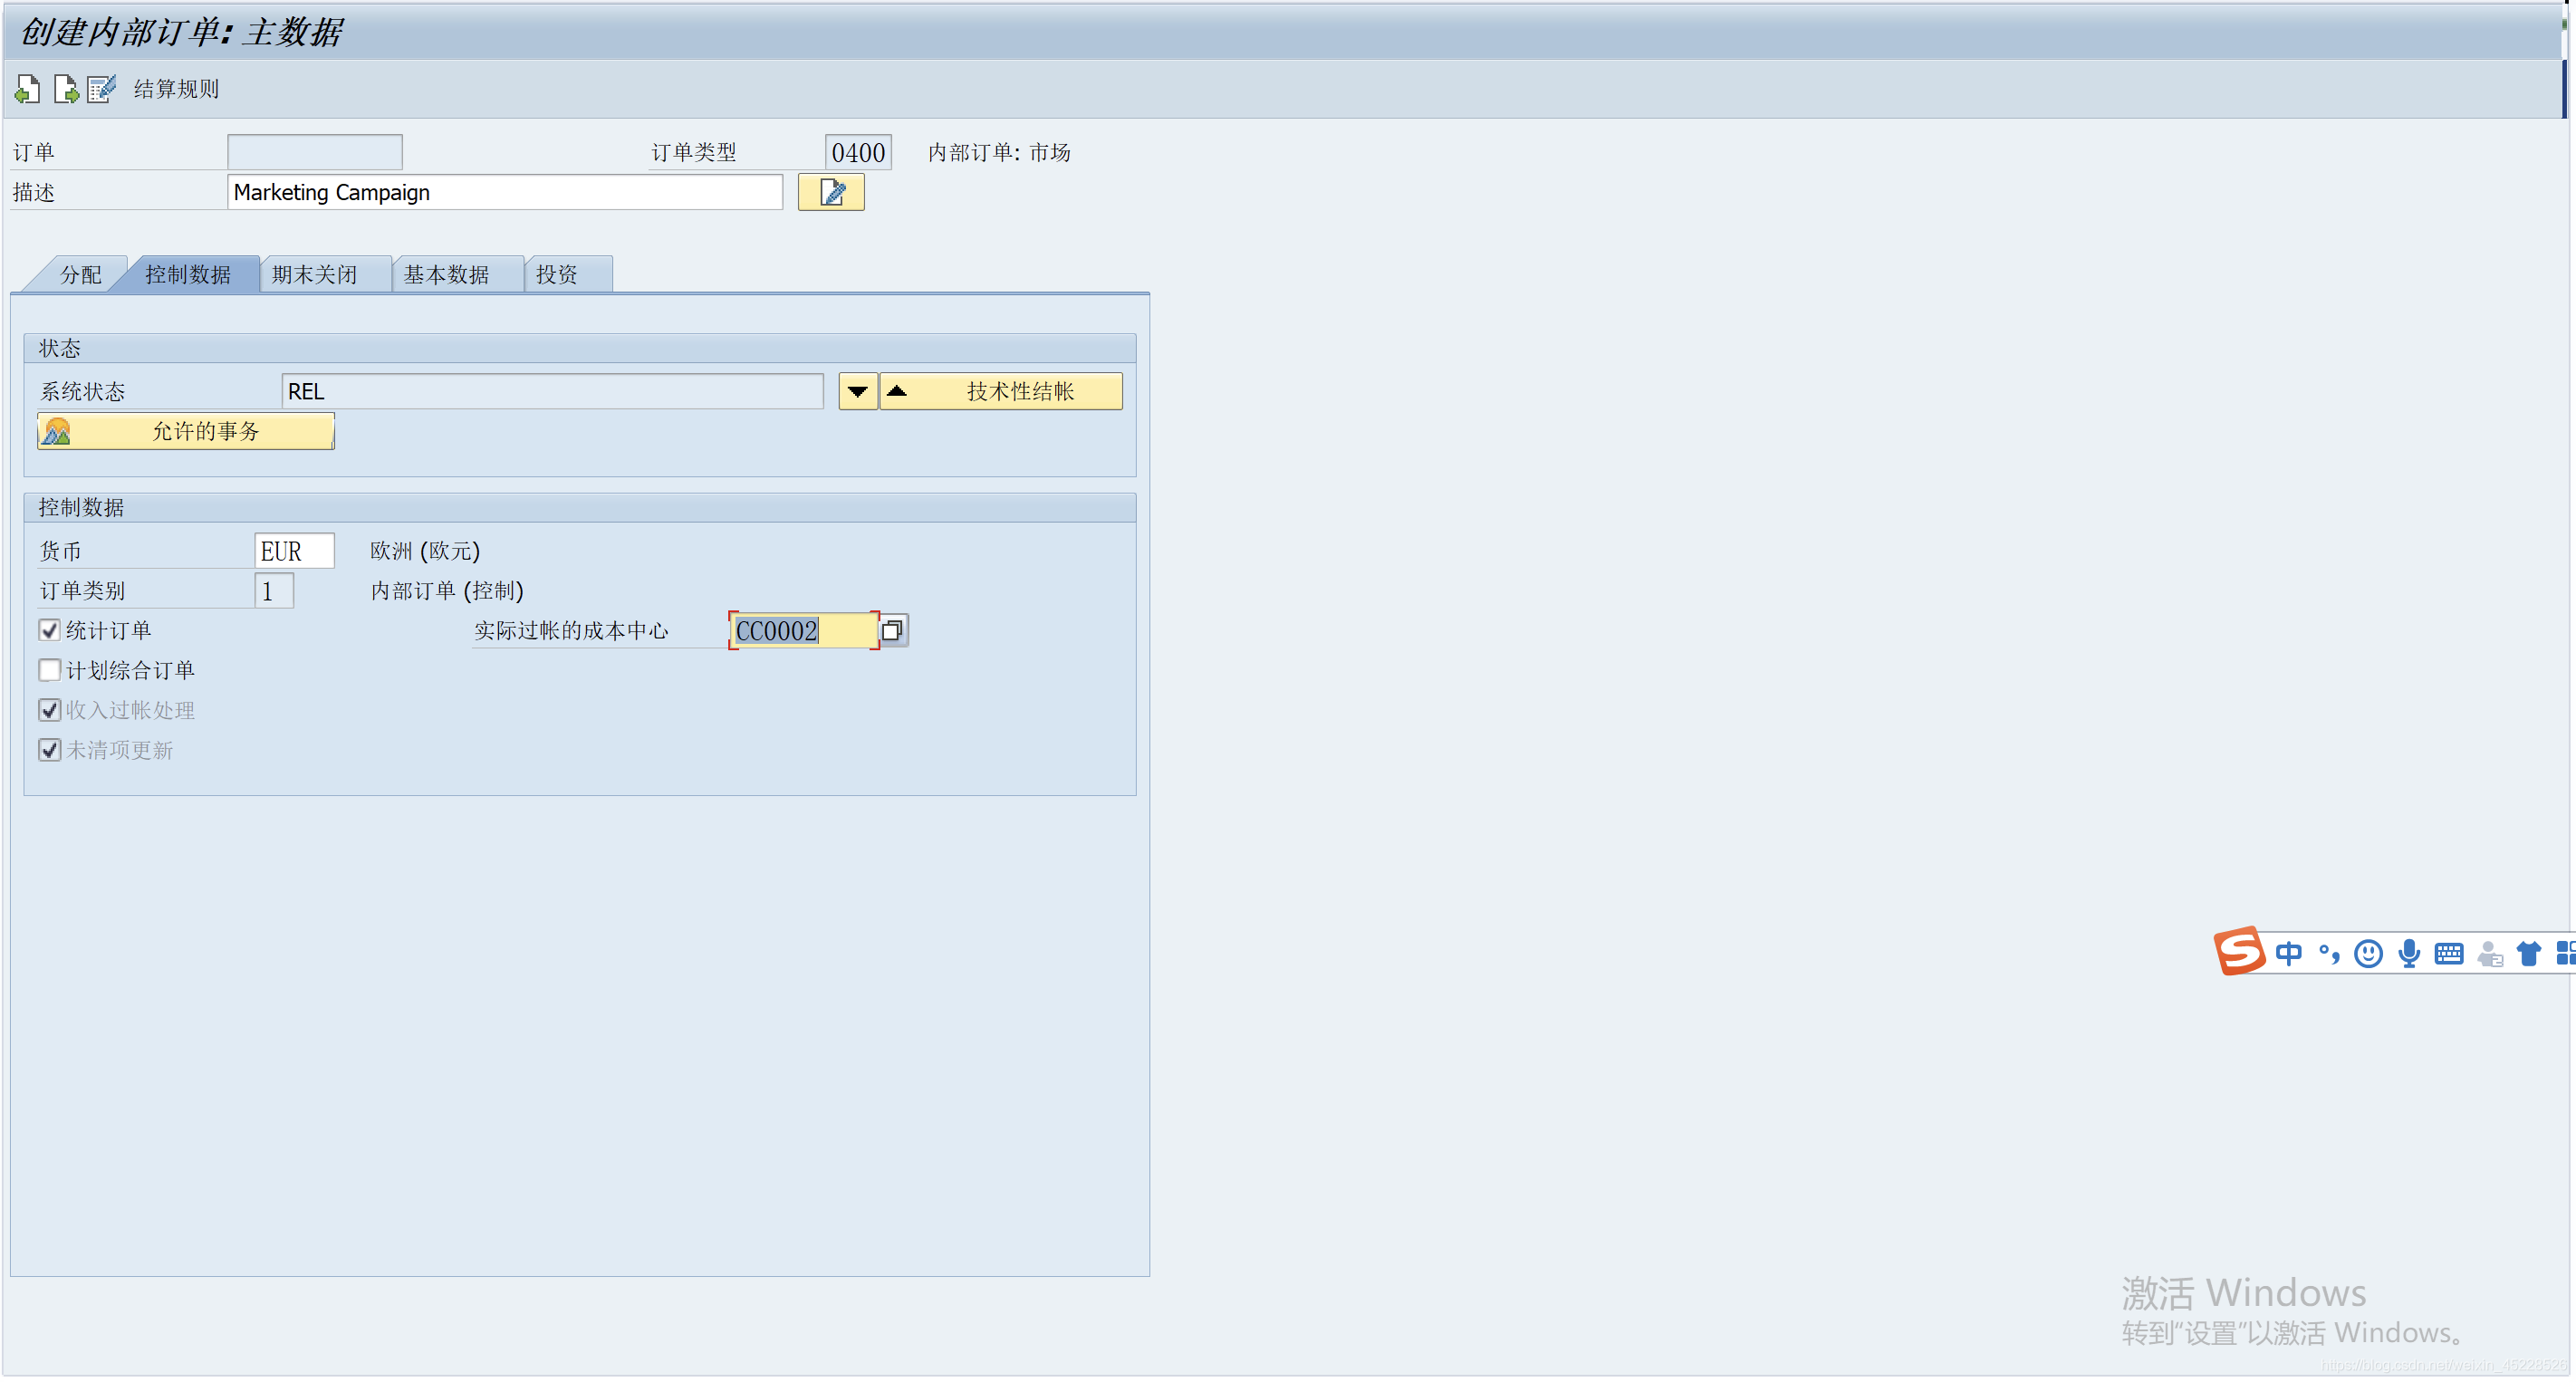The width and height of the screenshot is (2576, 1382).
Task: Click the settlement rule calculator-pen icon
Action: (102, 90)
